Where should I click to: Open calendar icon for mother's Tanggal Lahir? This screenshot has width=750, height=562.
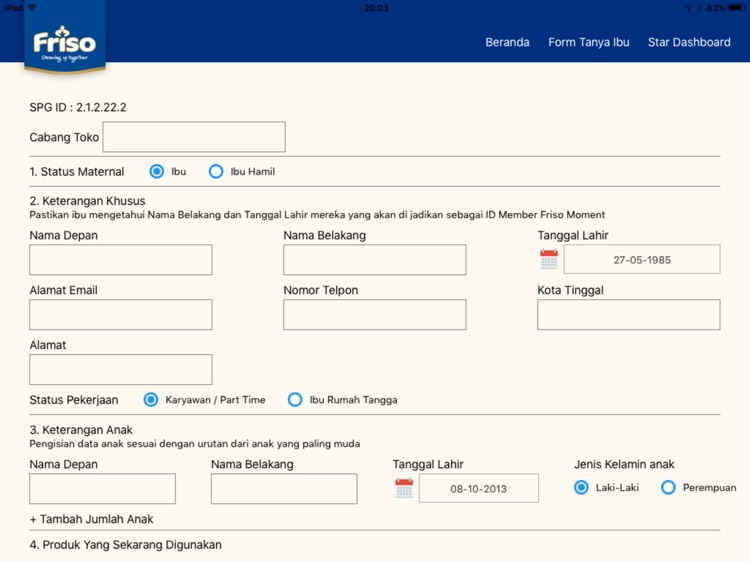[x=549, y=259]
